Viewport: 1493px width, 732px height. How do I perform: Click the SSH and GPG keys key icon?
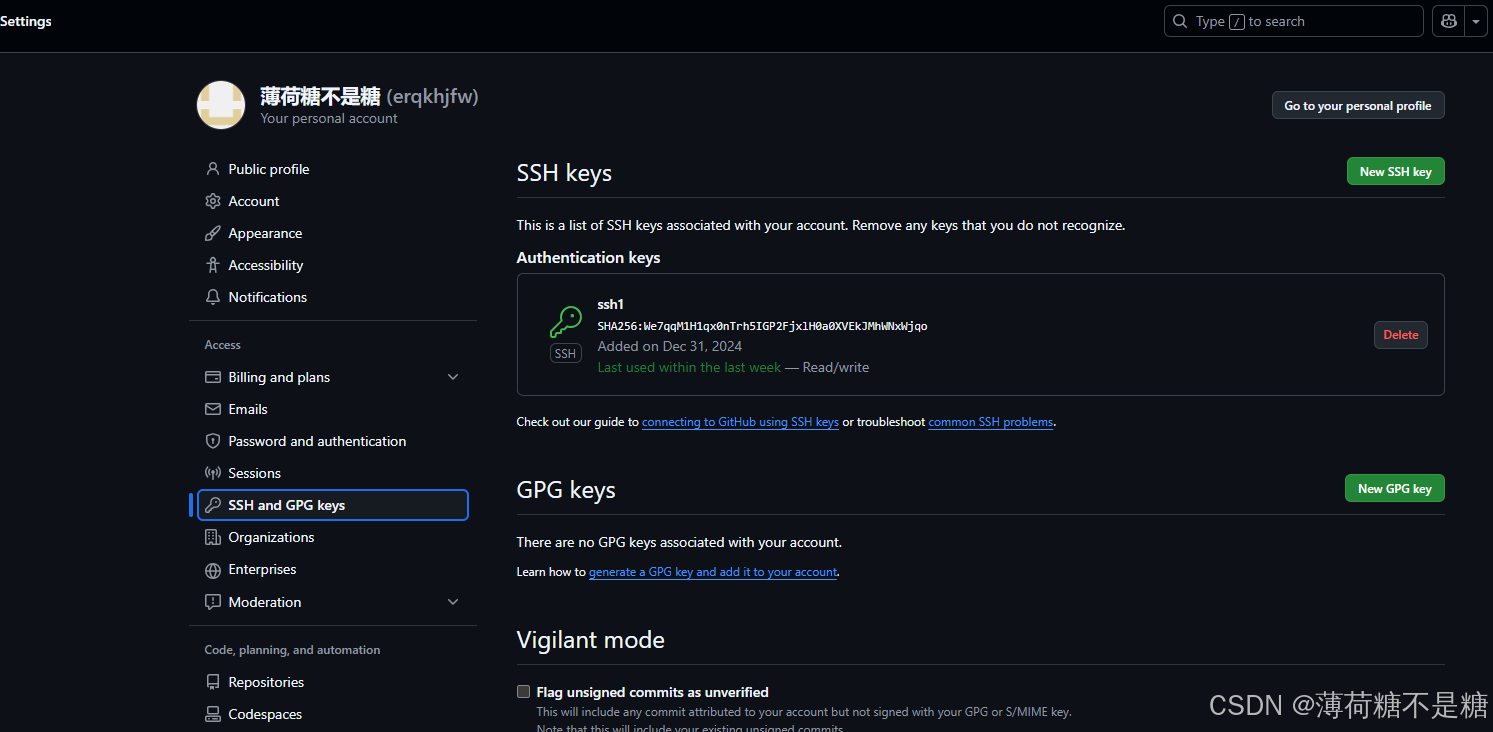click(212, 505)
